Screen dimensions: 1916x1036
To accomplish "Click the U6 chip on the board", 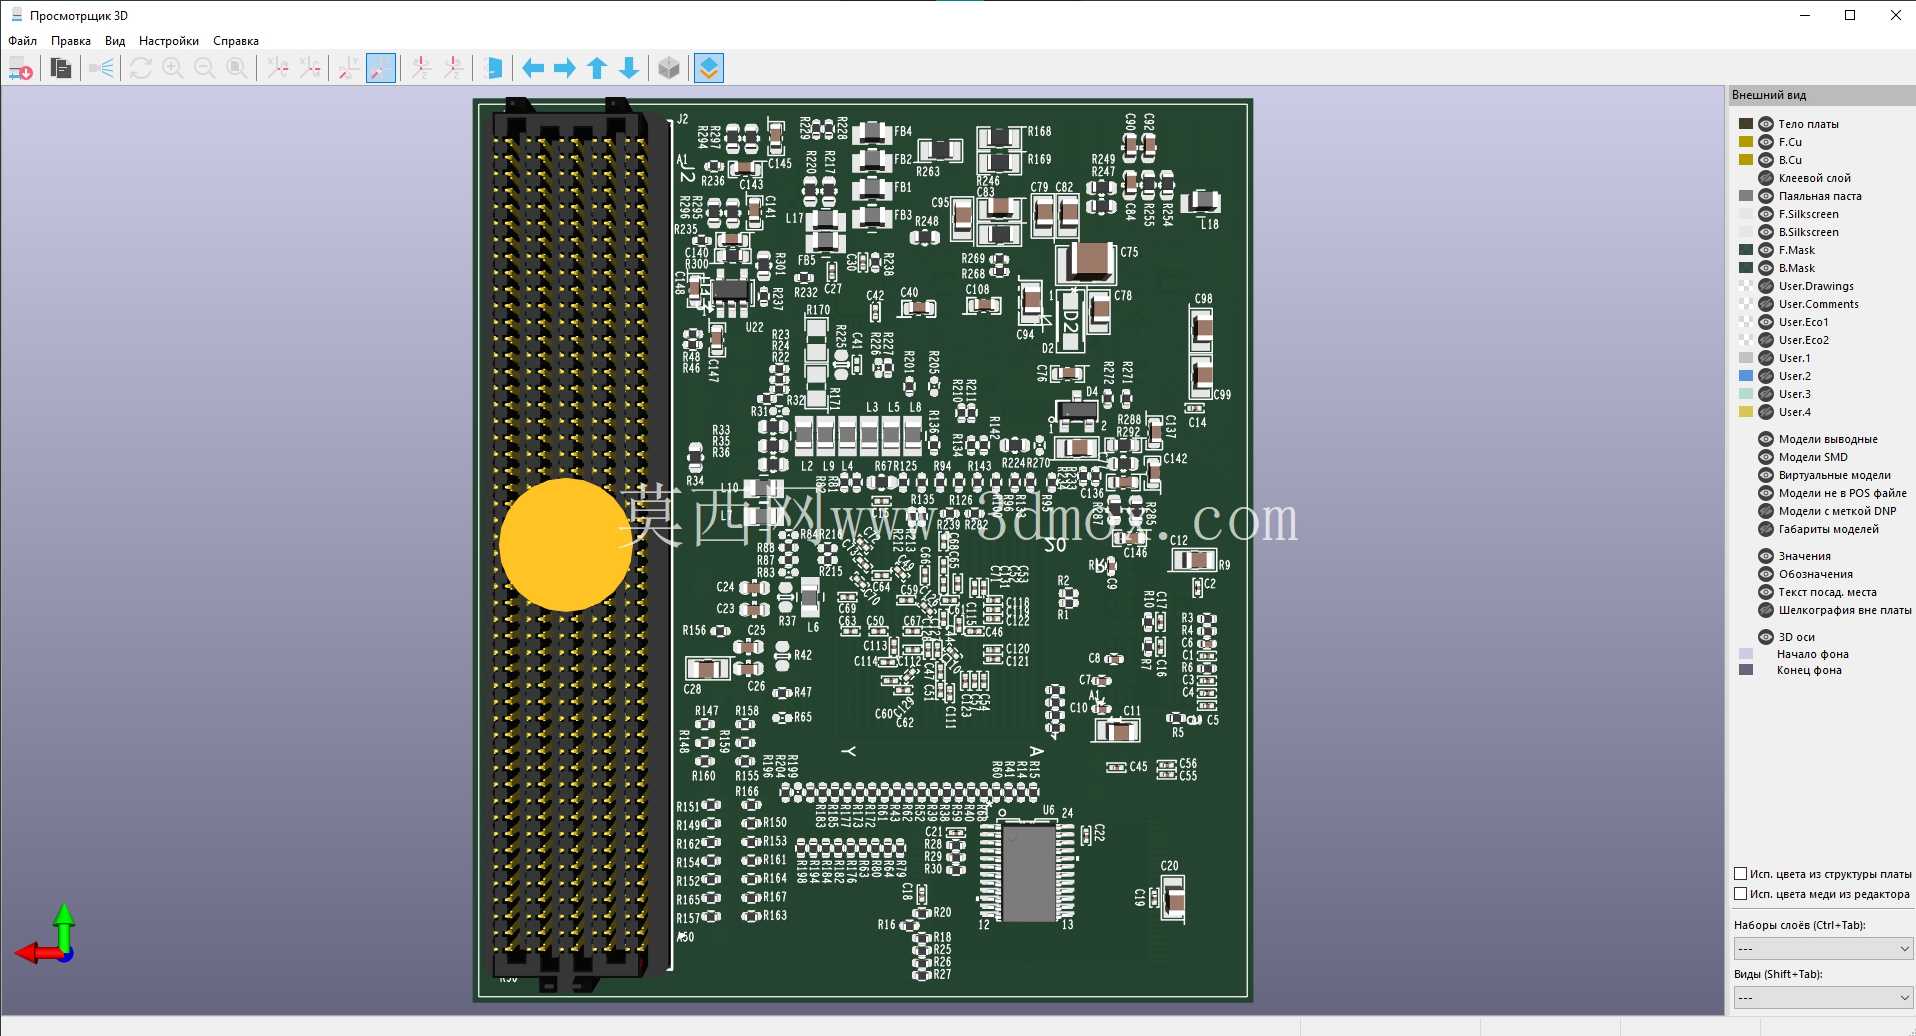I will (1029, 872).
